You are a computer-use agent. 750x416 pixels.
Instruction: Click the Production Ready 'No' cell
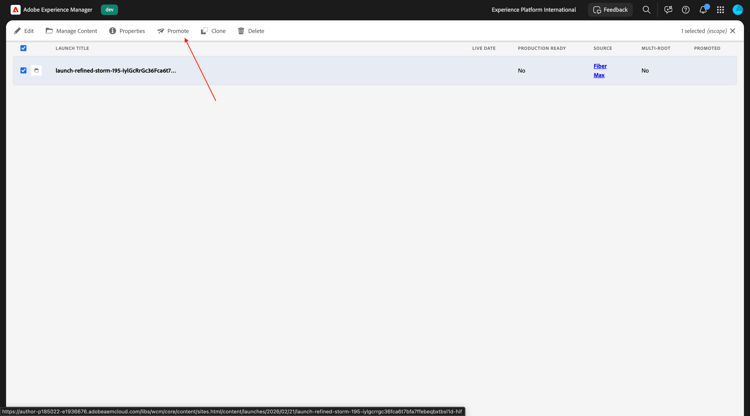(x=521, y=70)
